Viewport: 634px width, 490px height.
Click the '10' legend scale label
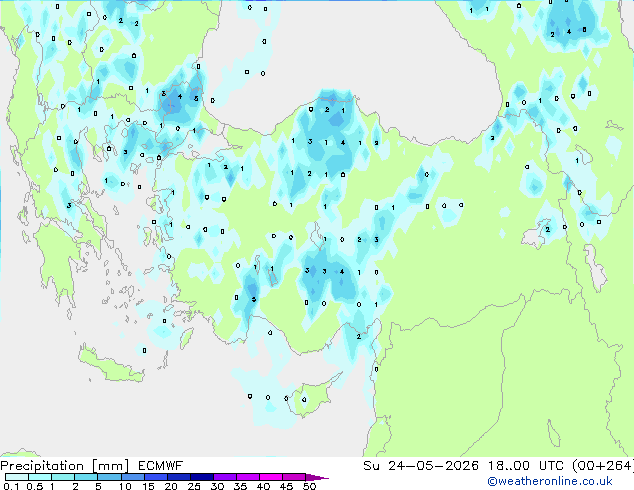[x=125, y=486]
